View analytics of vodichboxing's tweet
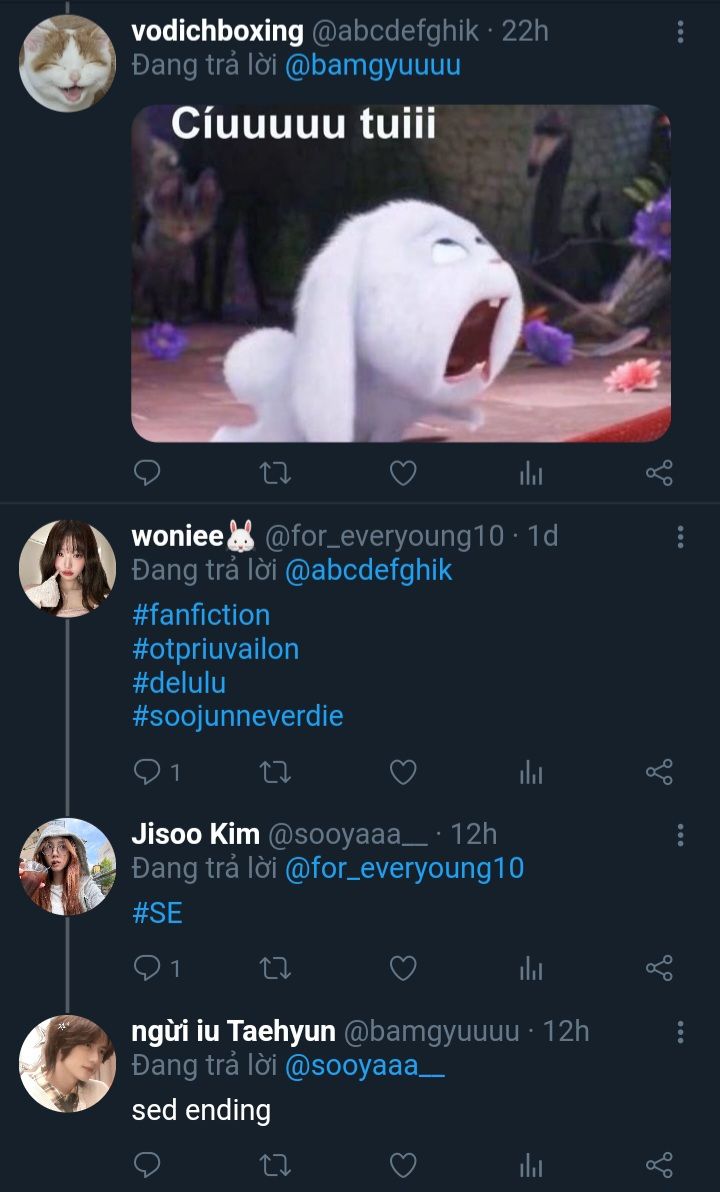The width and height of the screenshot is (720, 1192). coord(531,474)
